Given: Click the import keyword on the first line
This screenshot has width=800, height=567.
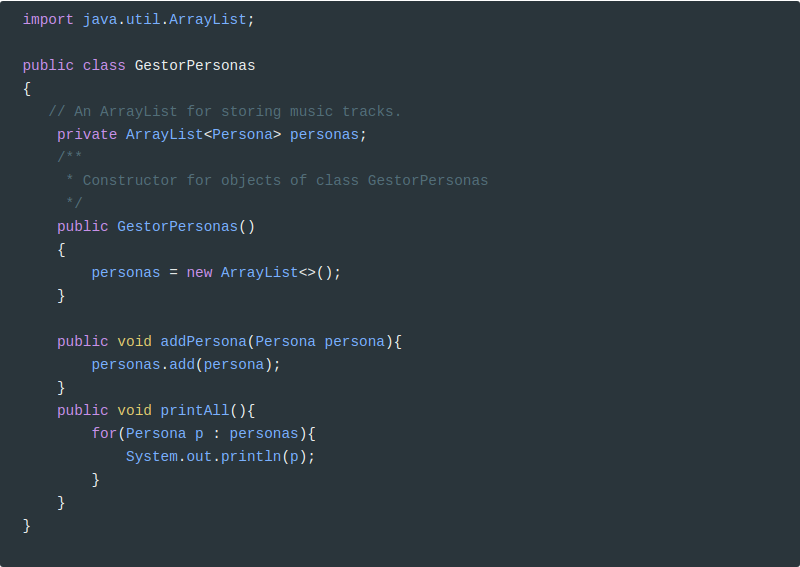Looking at the screenshot, I should (48, 19).
